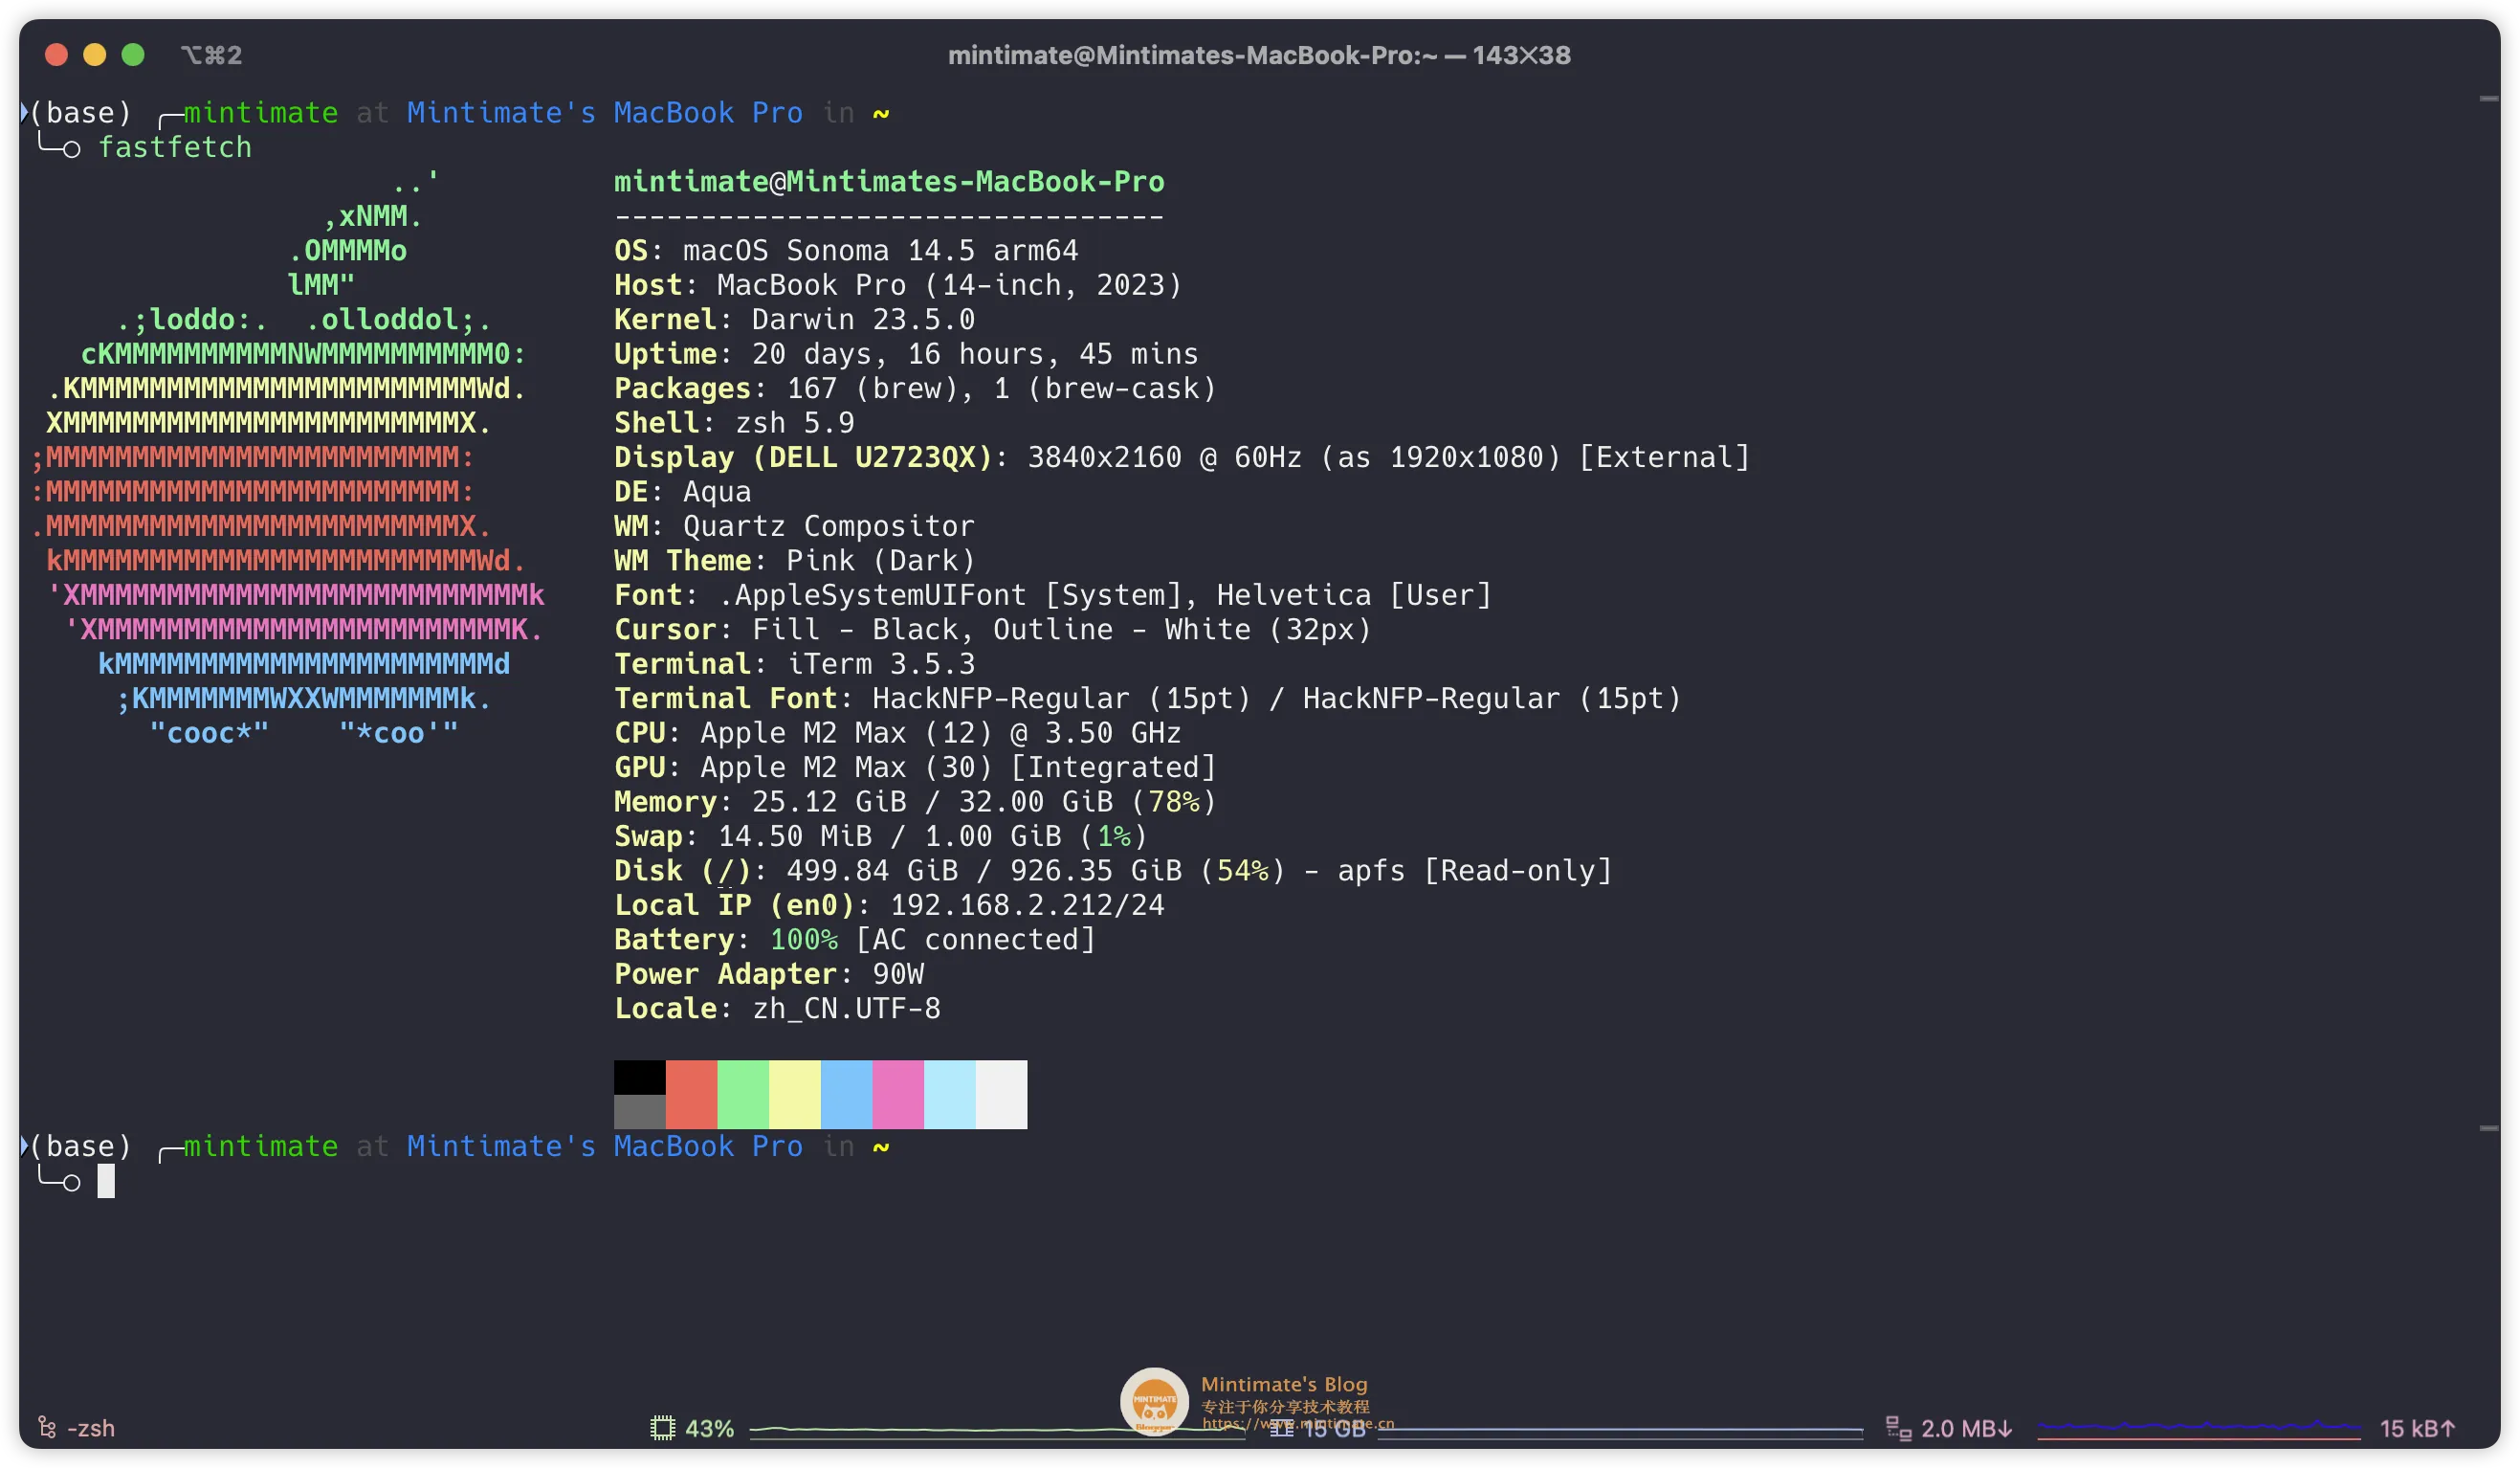The height and width of the screenshot is (1468, 2520).
Task: Click the window title mintimate@Mintimates-MacBook-Pro
Action: pyautogui.click(x=1259, y=55)
